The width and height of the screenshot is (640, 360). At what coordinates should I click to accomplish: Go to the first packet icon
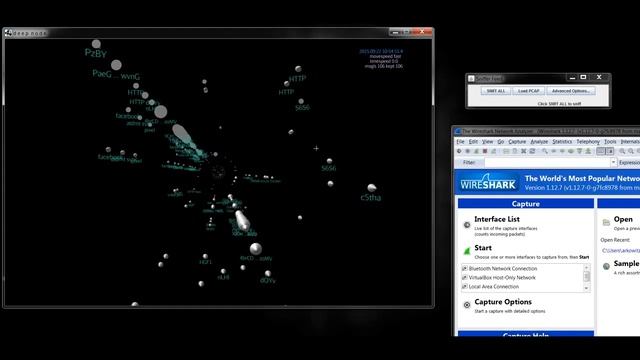coord(579,151)
